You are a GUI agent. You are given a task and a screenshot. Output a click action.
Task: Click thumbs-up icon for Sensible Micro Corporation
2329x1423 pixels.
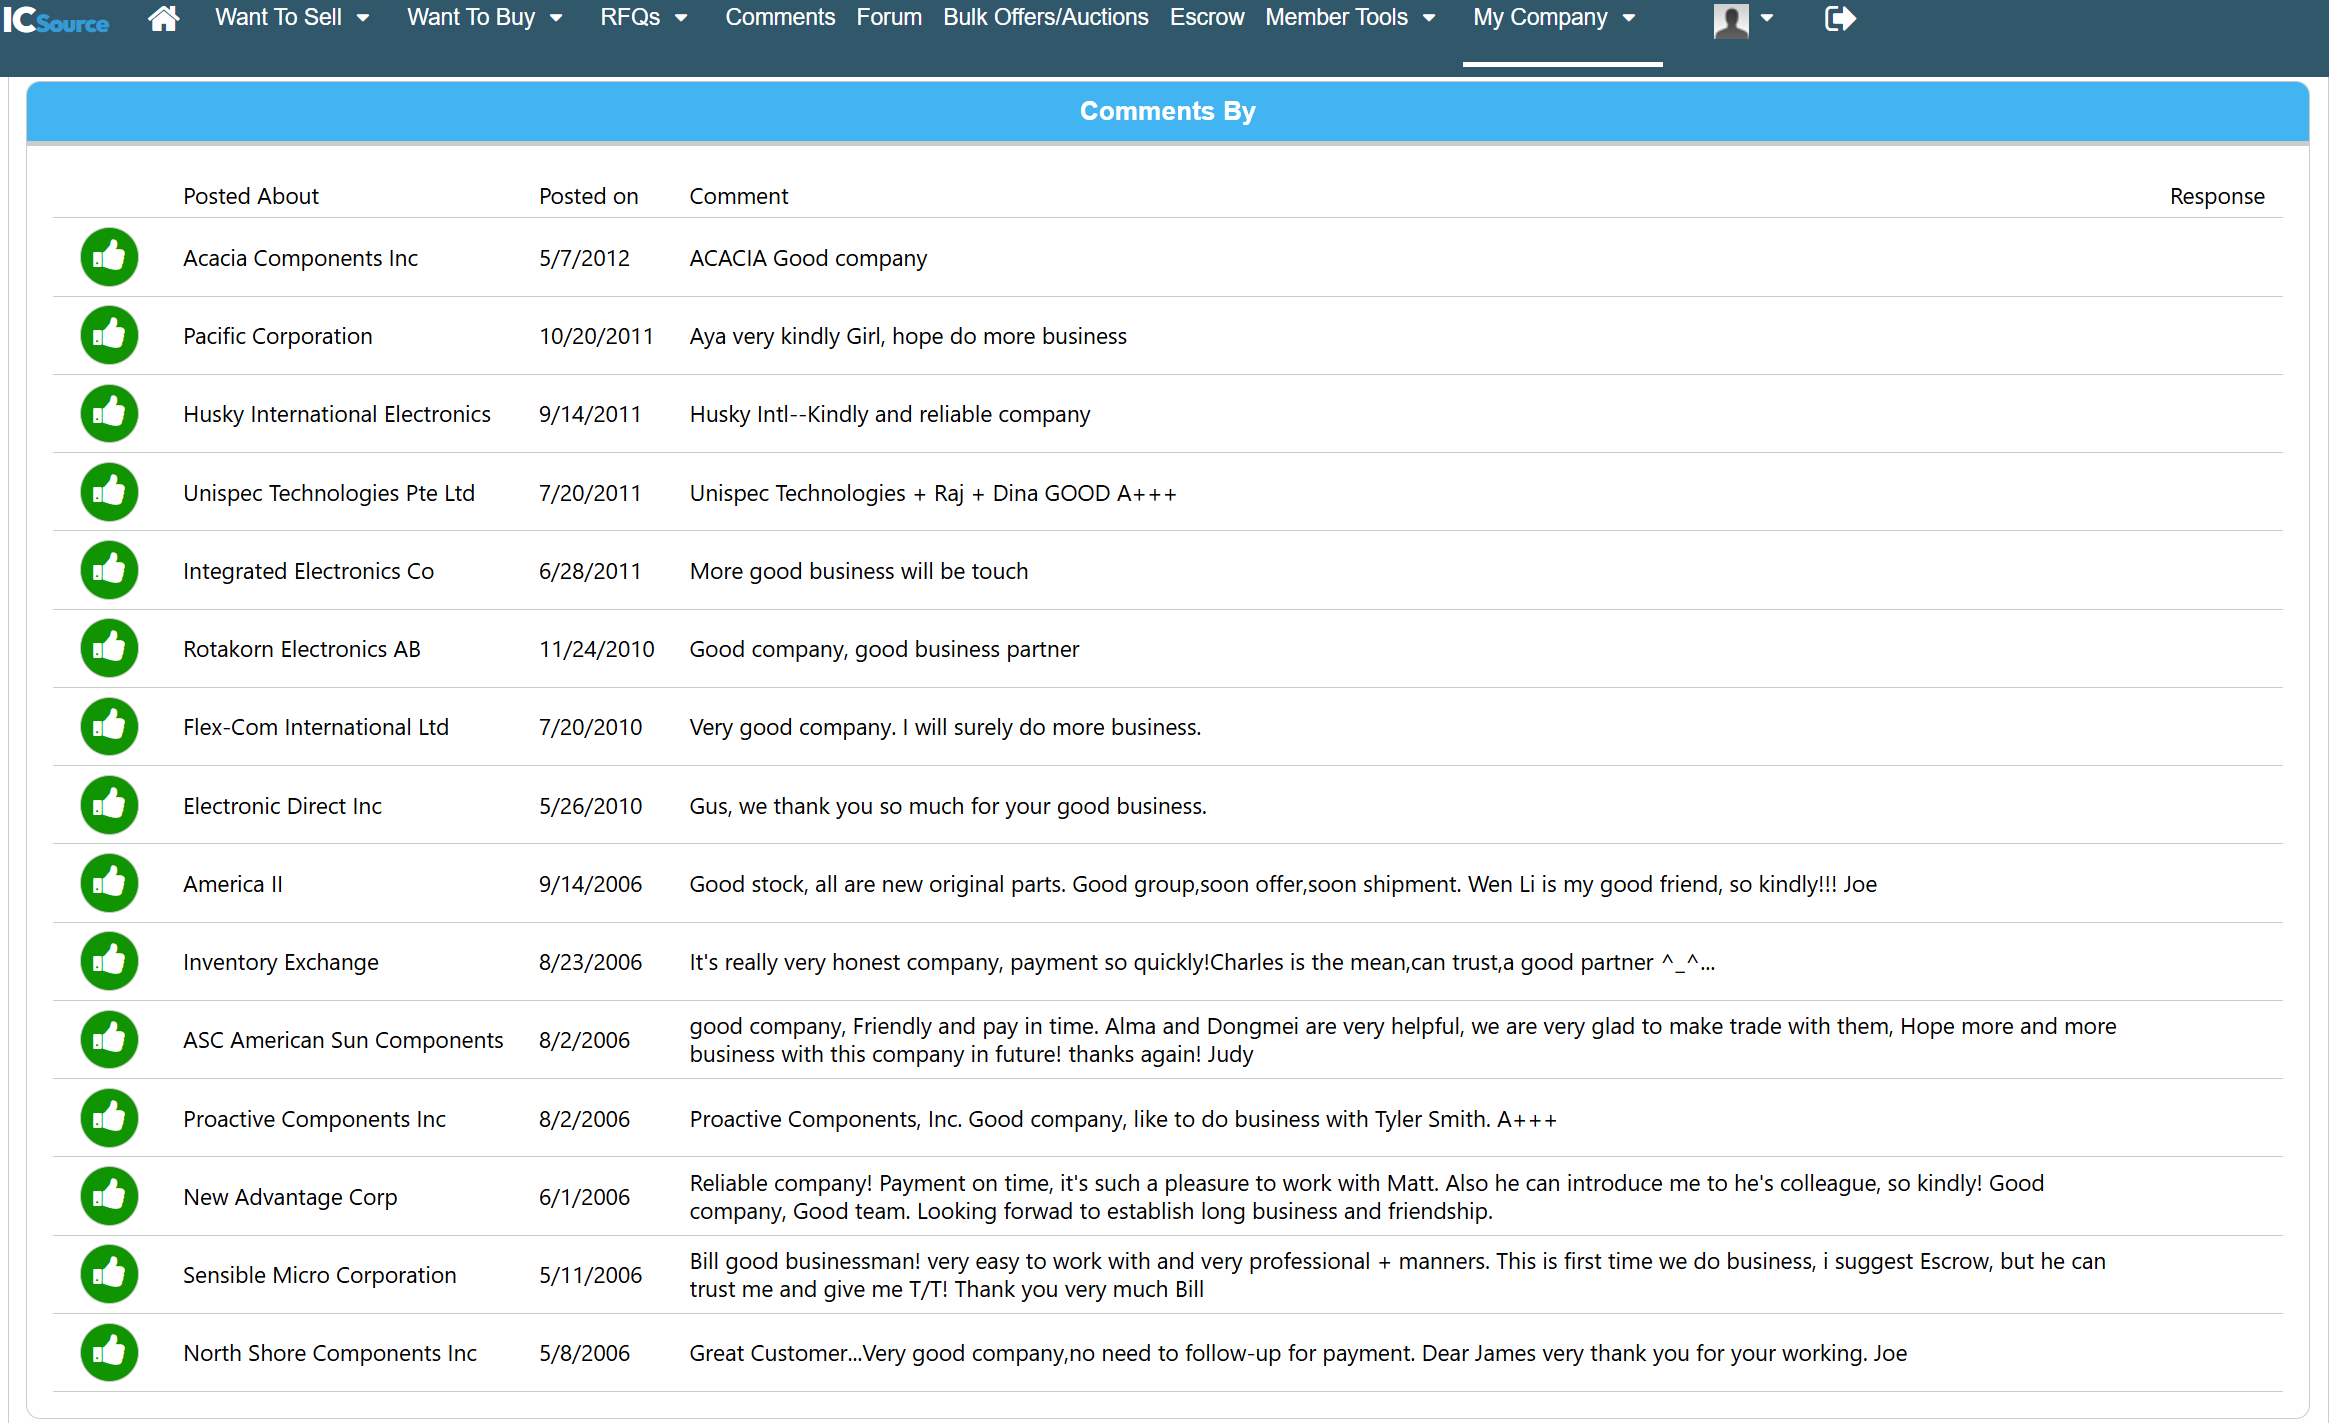109,1274
